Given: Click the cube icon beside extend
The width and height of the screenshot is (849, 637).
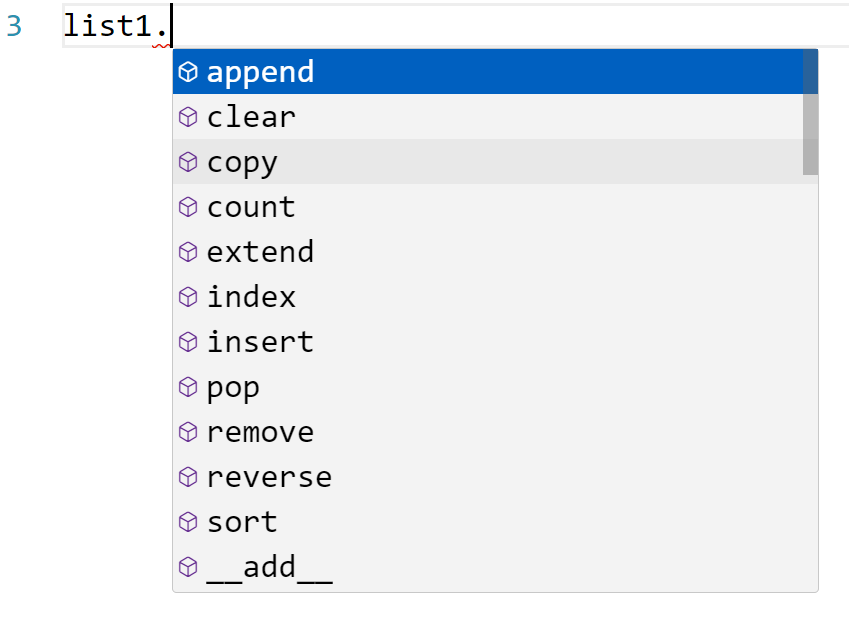Looking at the screenshot, I should 188,252.
